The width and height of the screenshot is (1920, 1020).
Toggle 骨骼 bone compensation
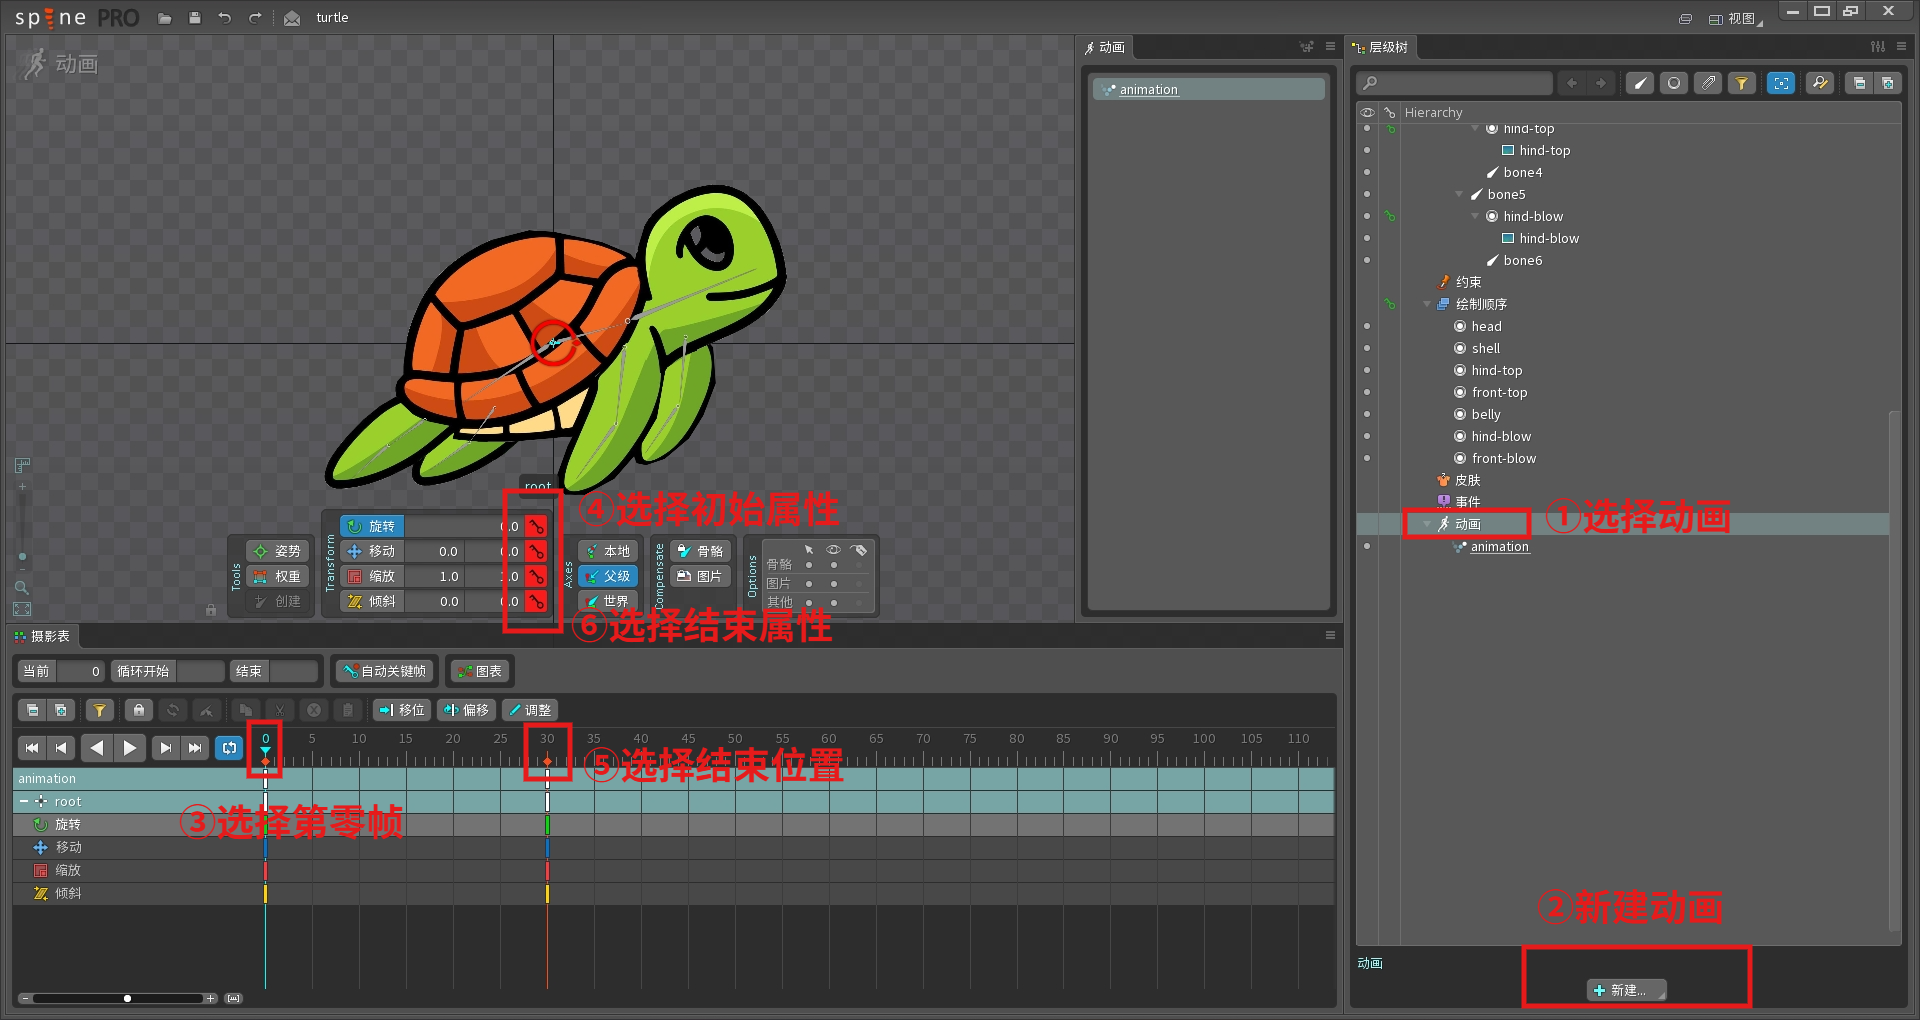click(701, 551)
